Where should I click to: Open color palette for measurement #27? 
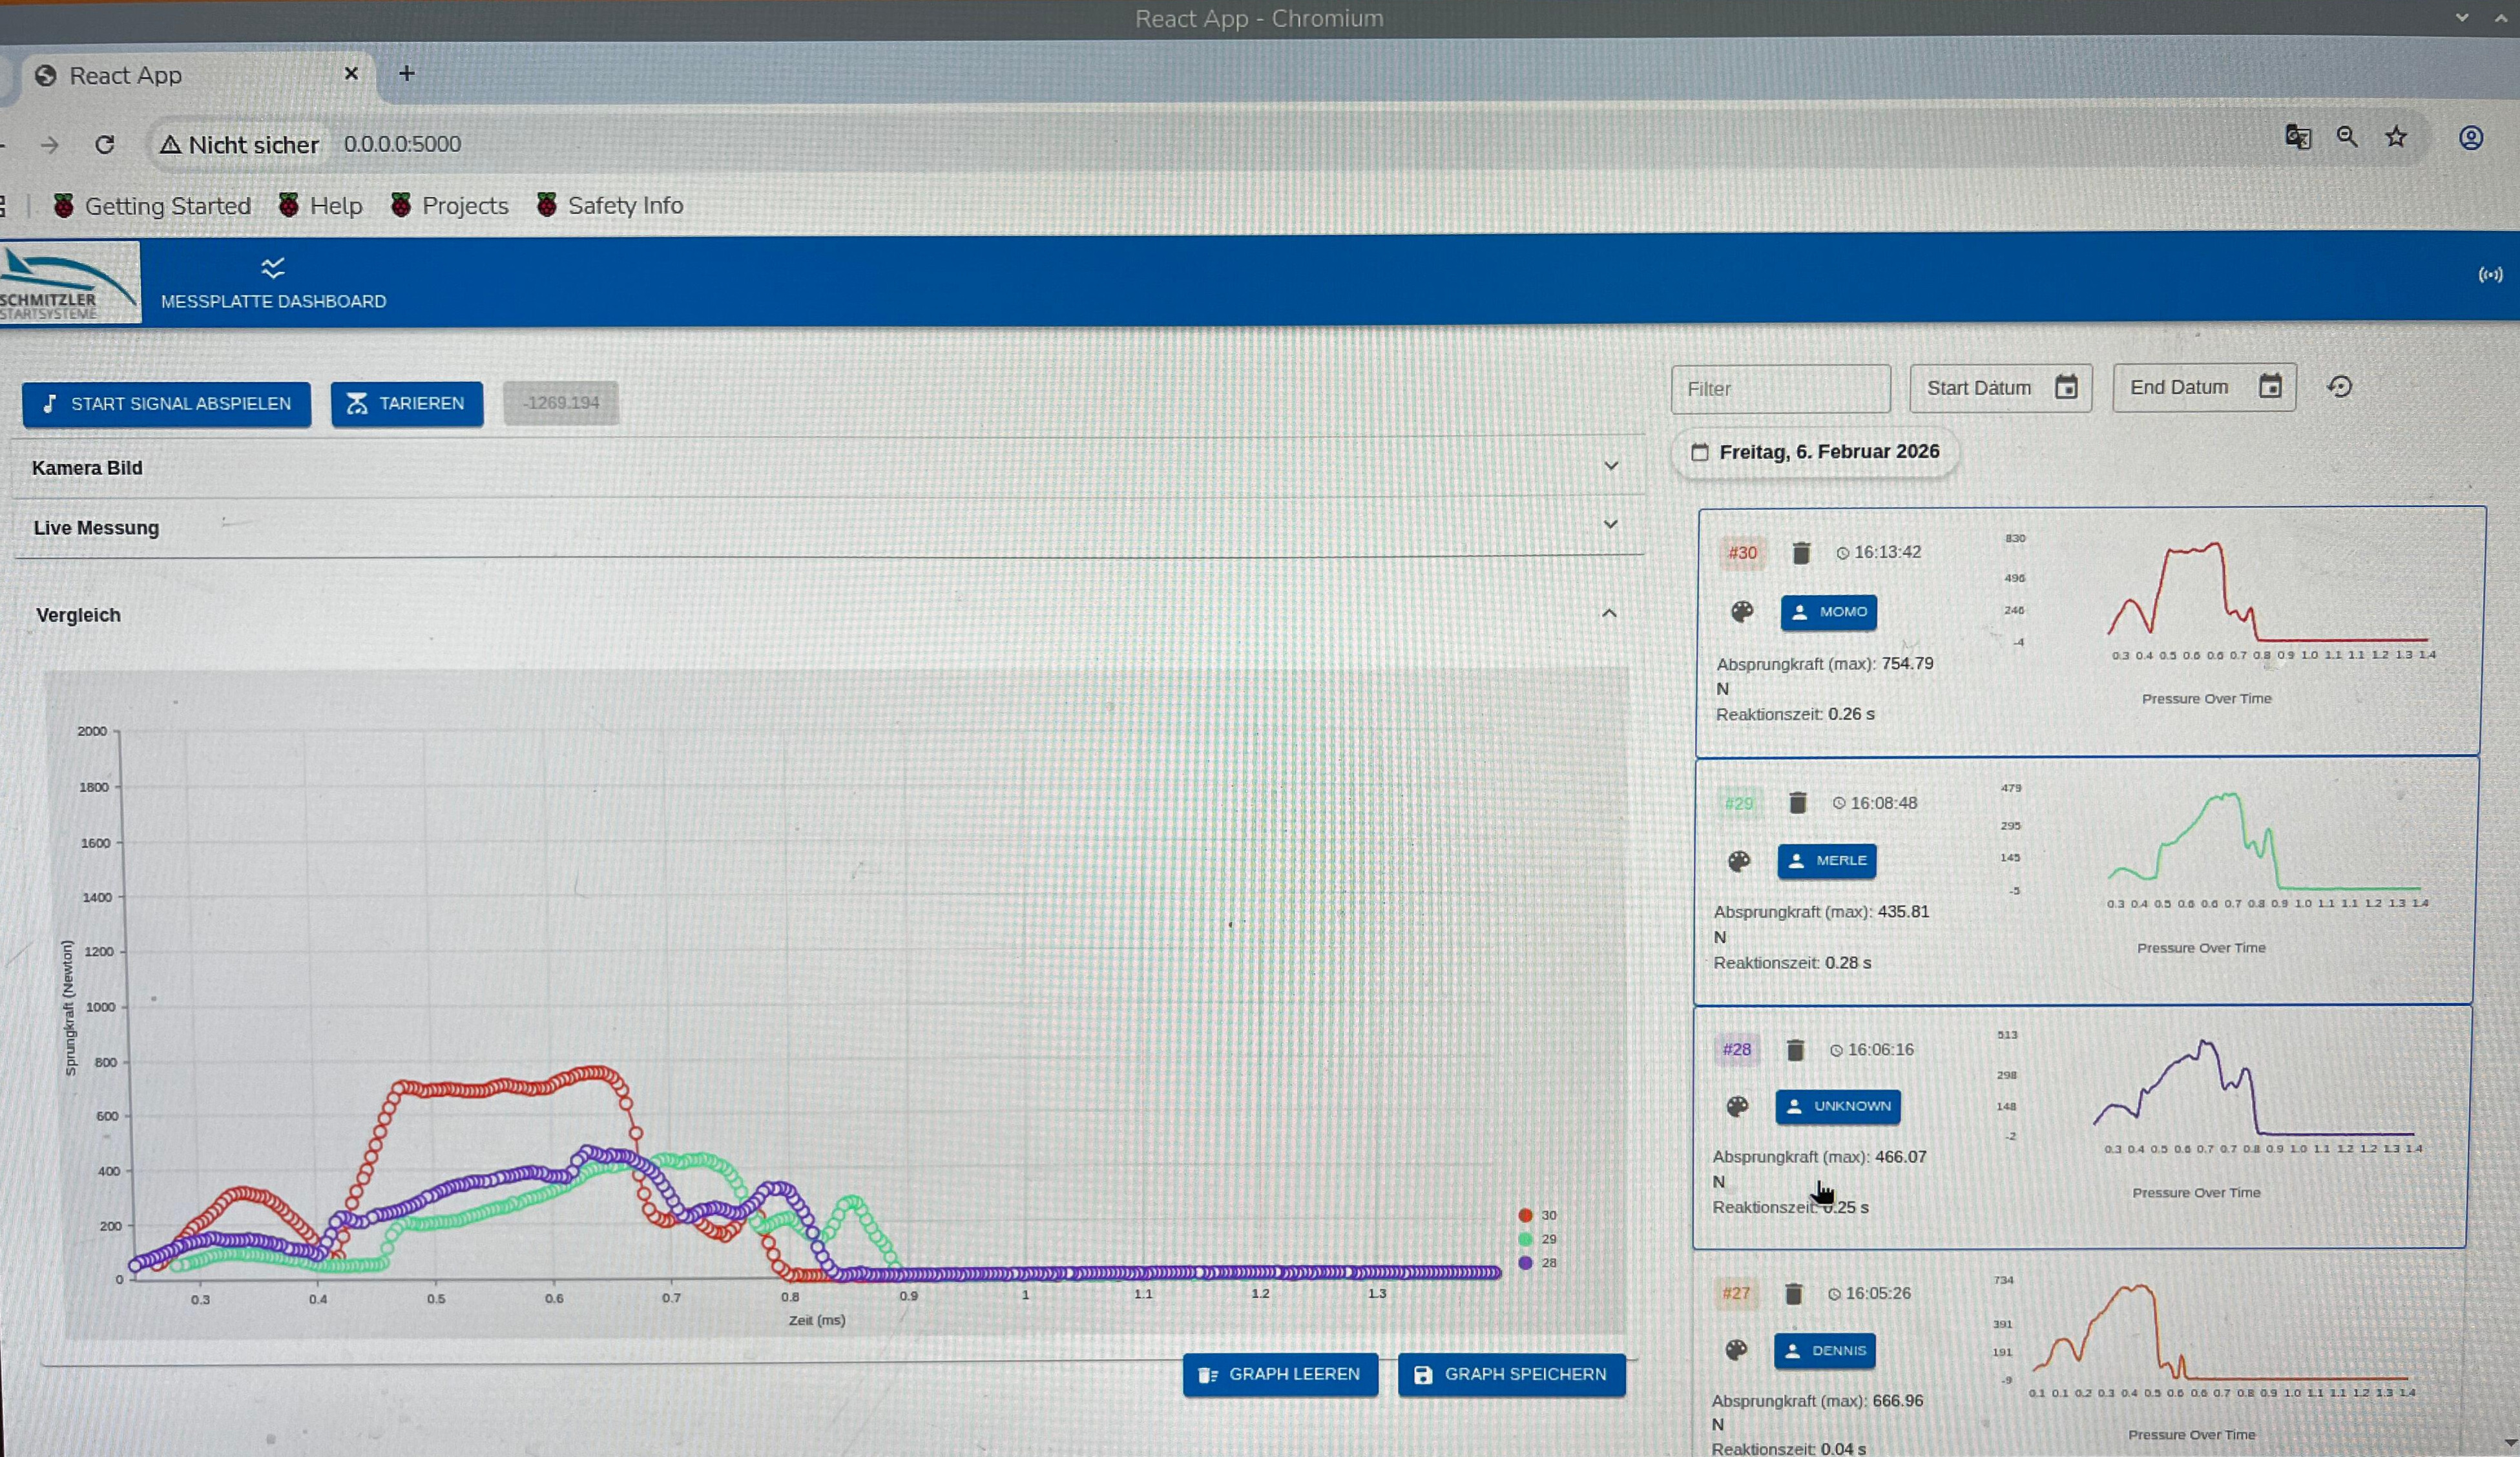1737,1350
